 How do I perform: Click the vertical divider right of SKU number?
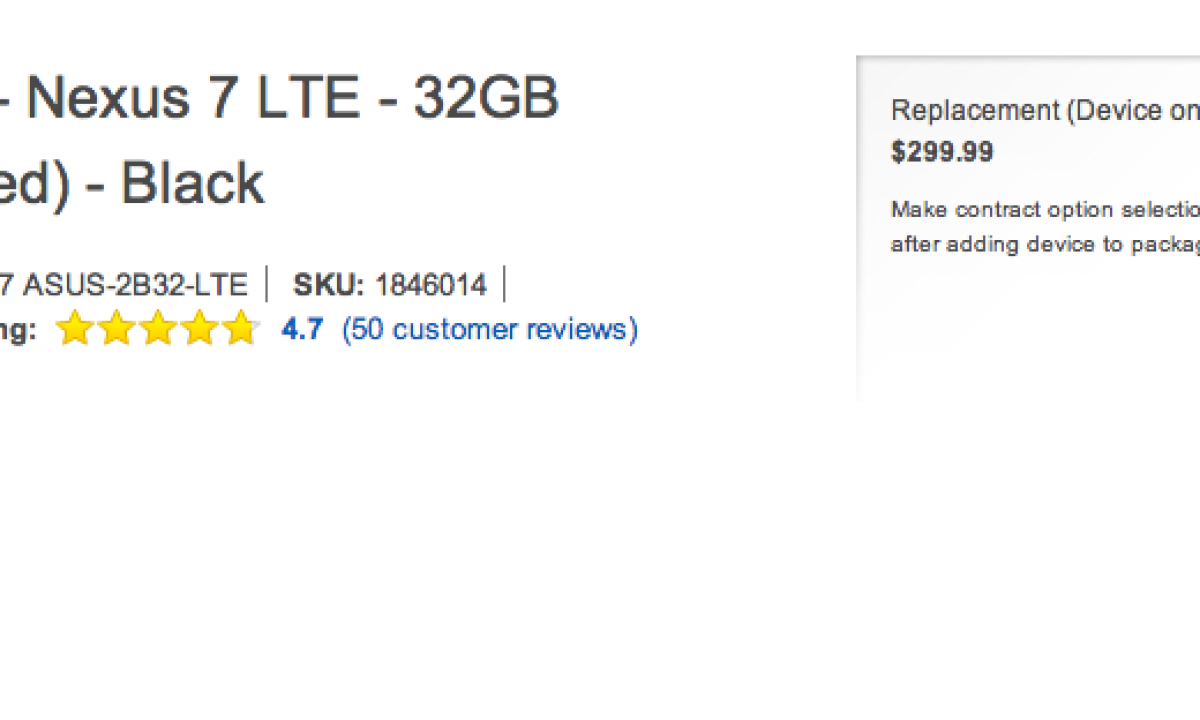click(505, 285)
